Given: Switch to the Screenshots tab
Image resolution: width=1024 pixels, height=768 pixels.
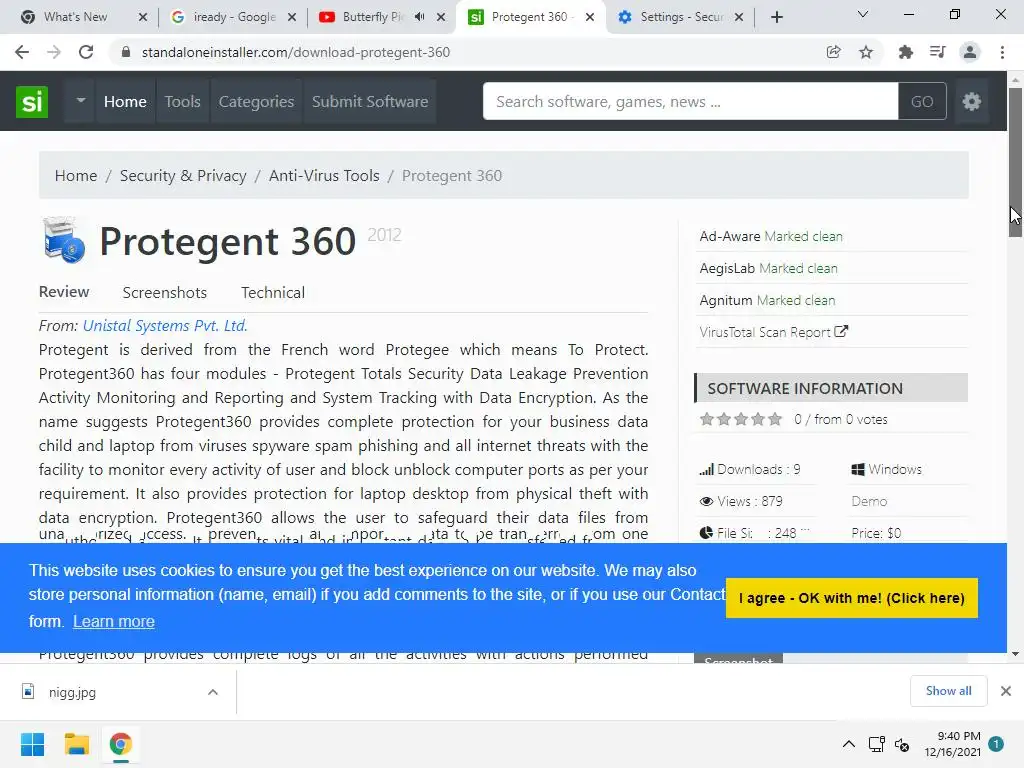Looking at the screenshot, I should [x=165, y=292].
